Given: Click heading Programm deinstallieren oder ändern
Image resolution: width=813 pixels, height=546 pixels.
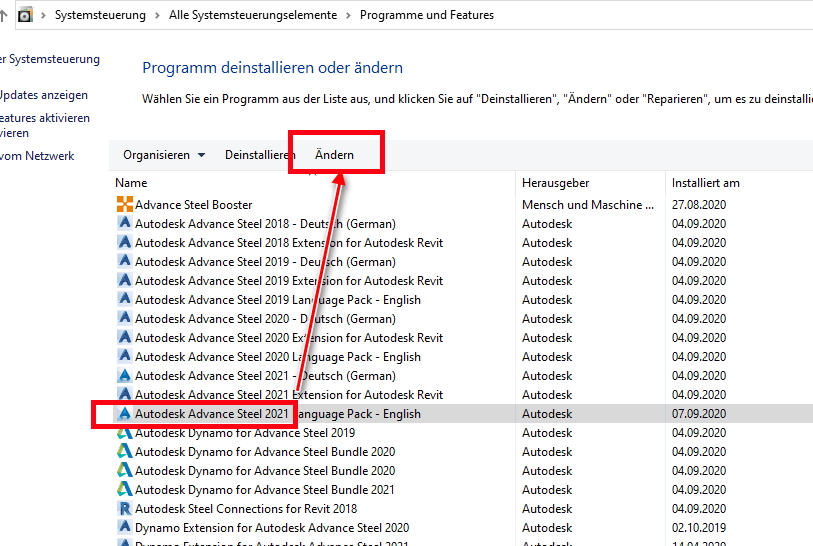Looking at the screenshot, I should coord(272,67).
